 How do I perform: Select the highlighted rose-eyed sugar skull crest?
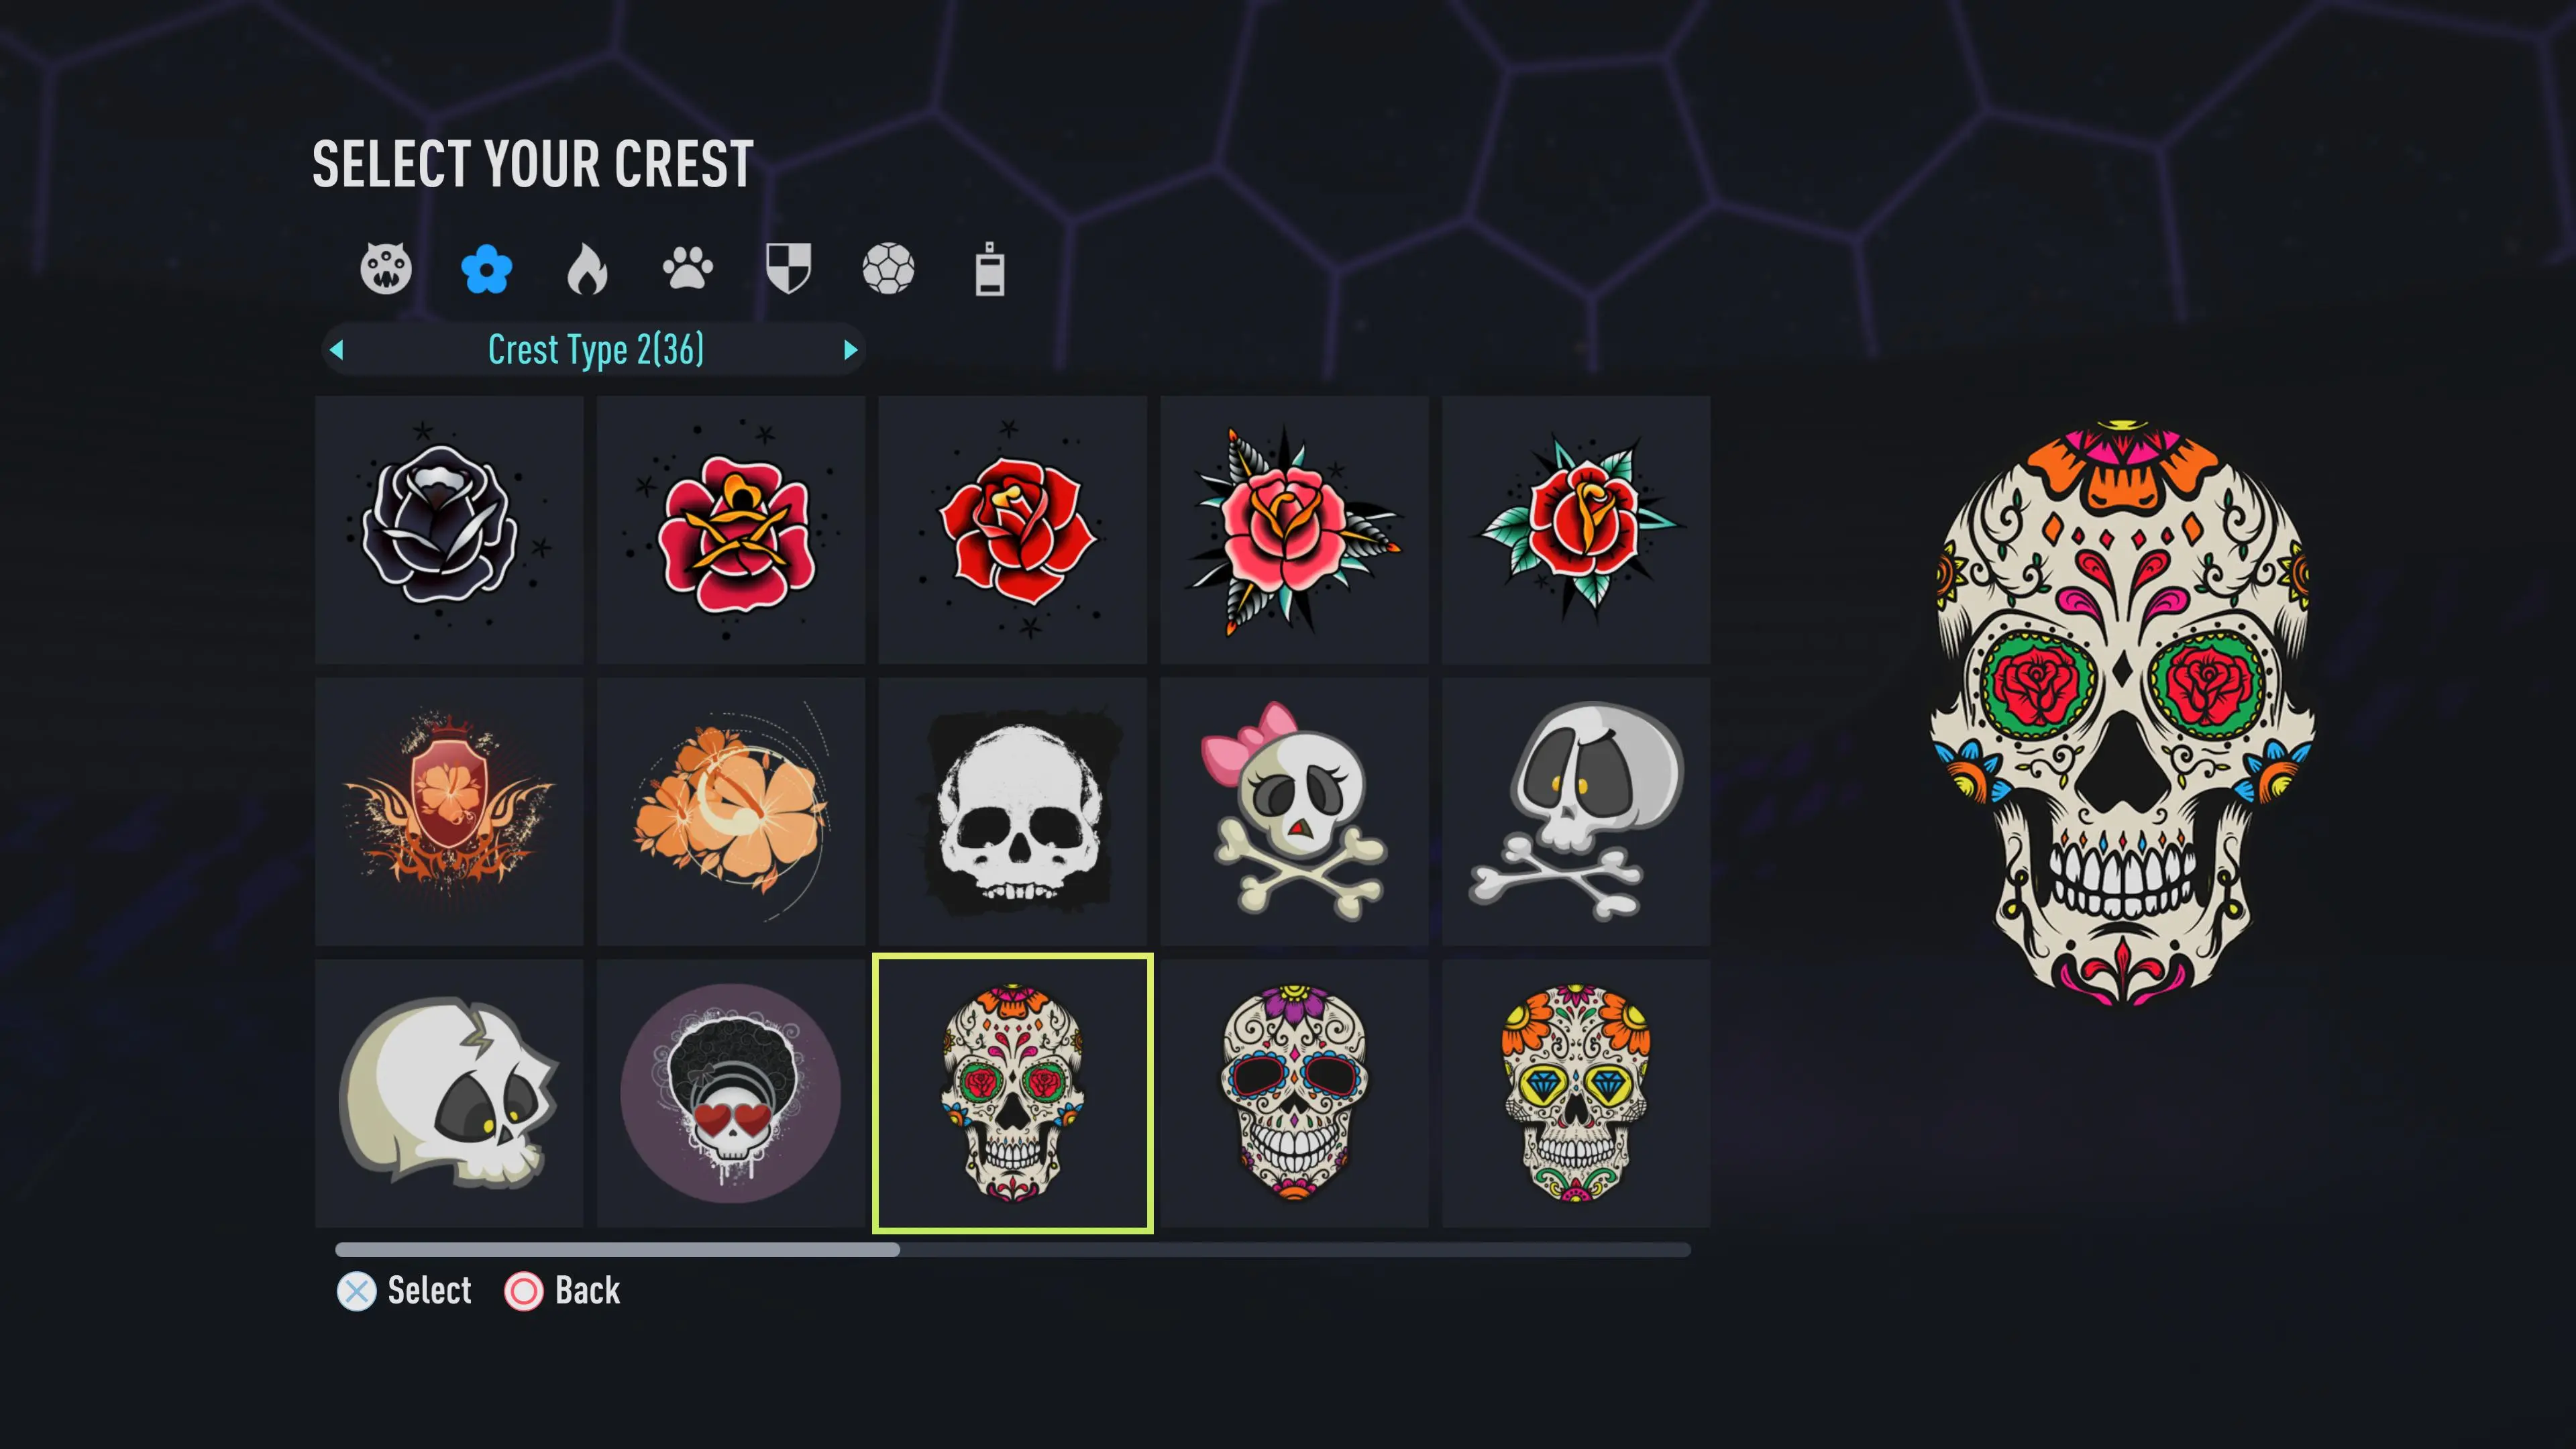point(1013,1094)
